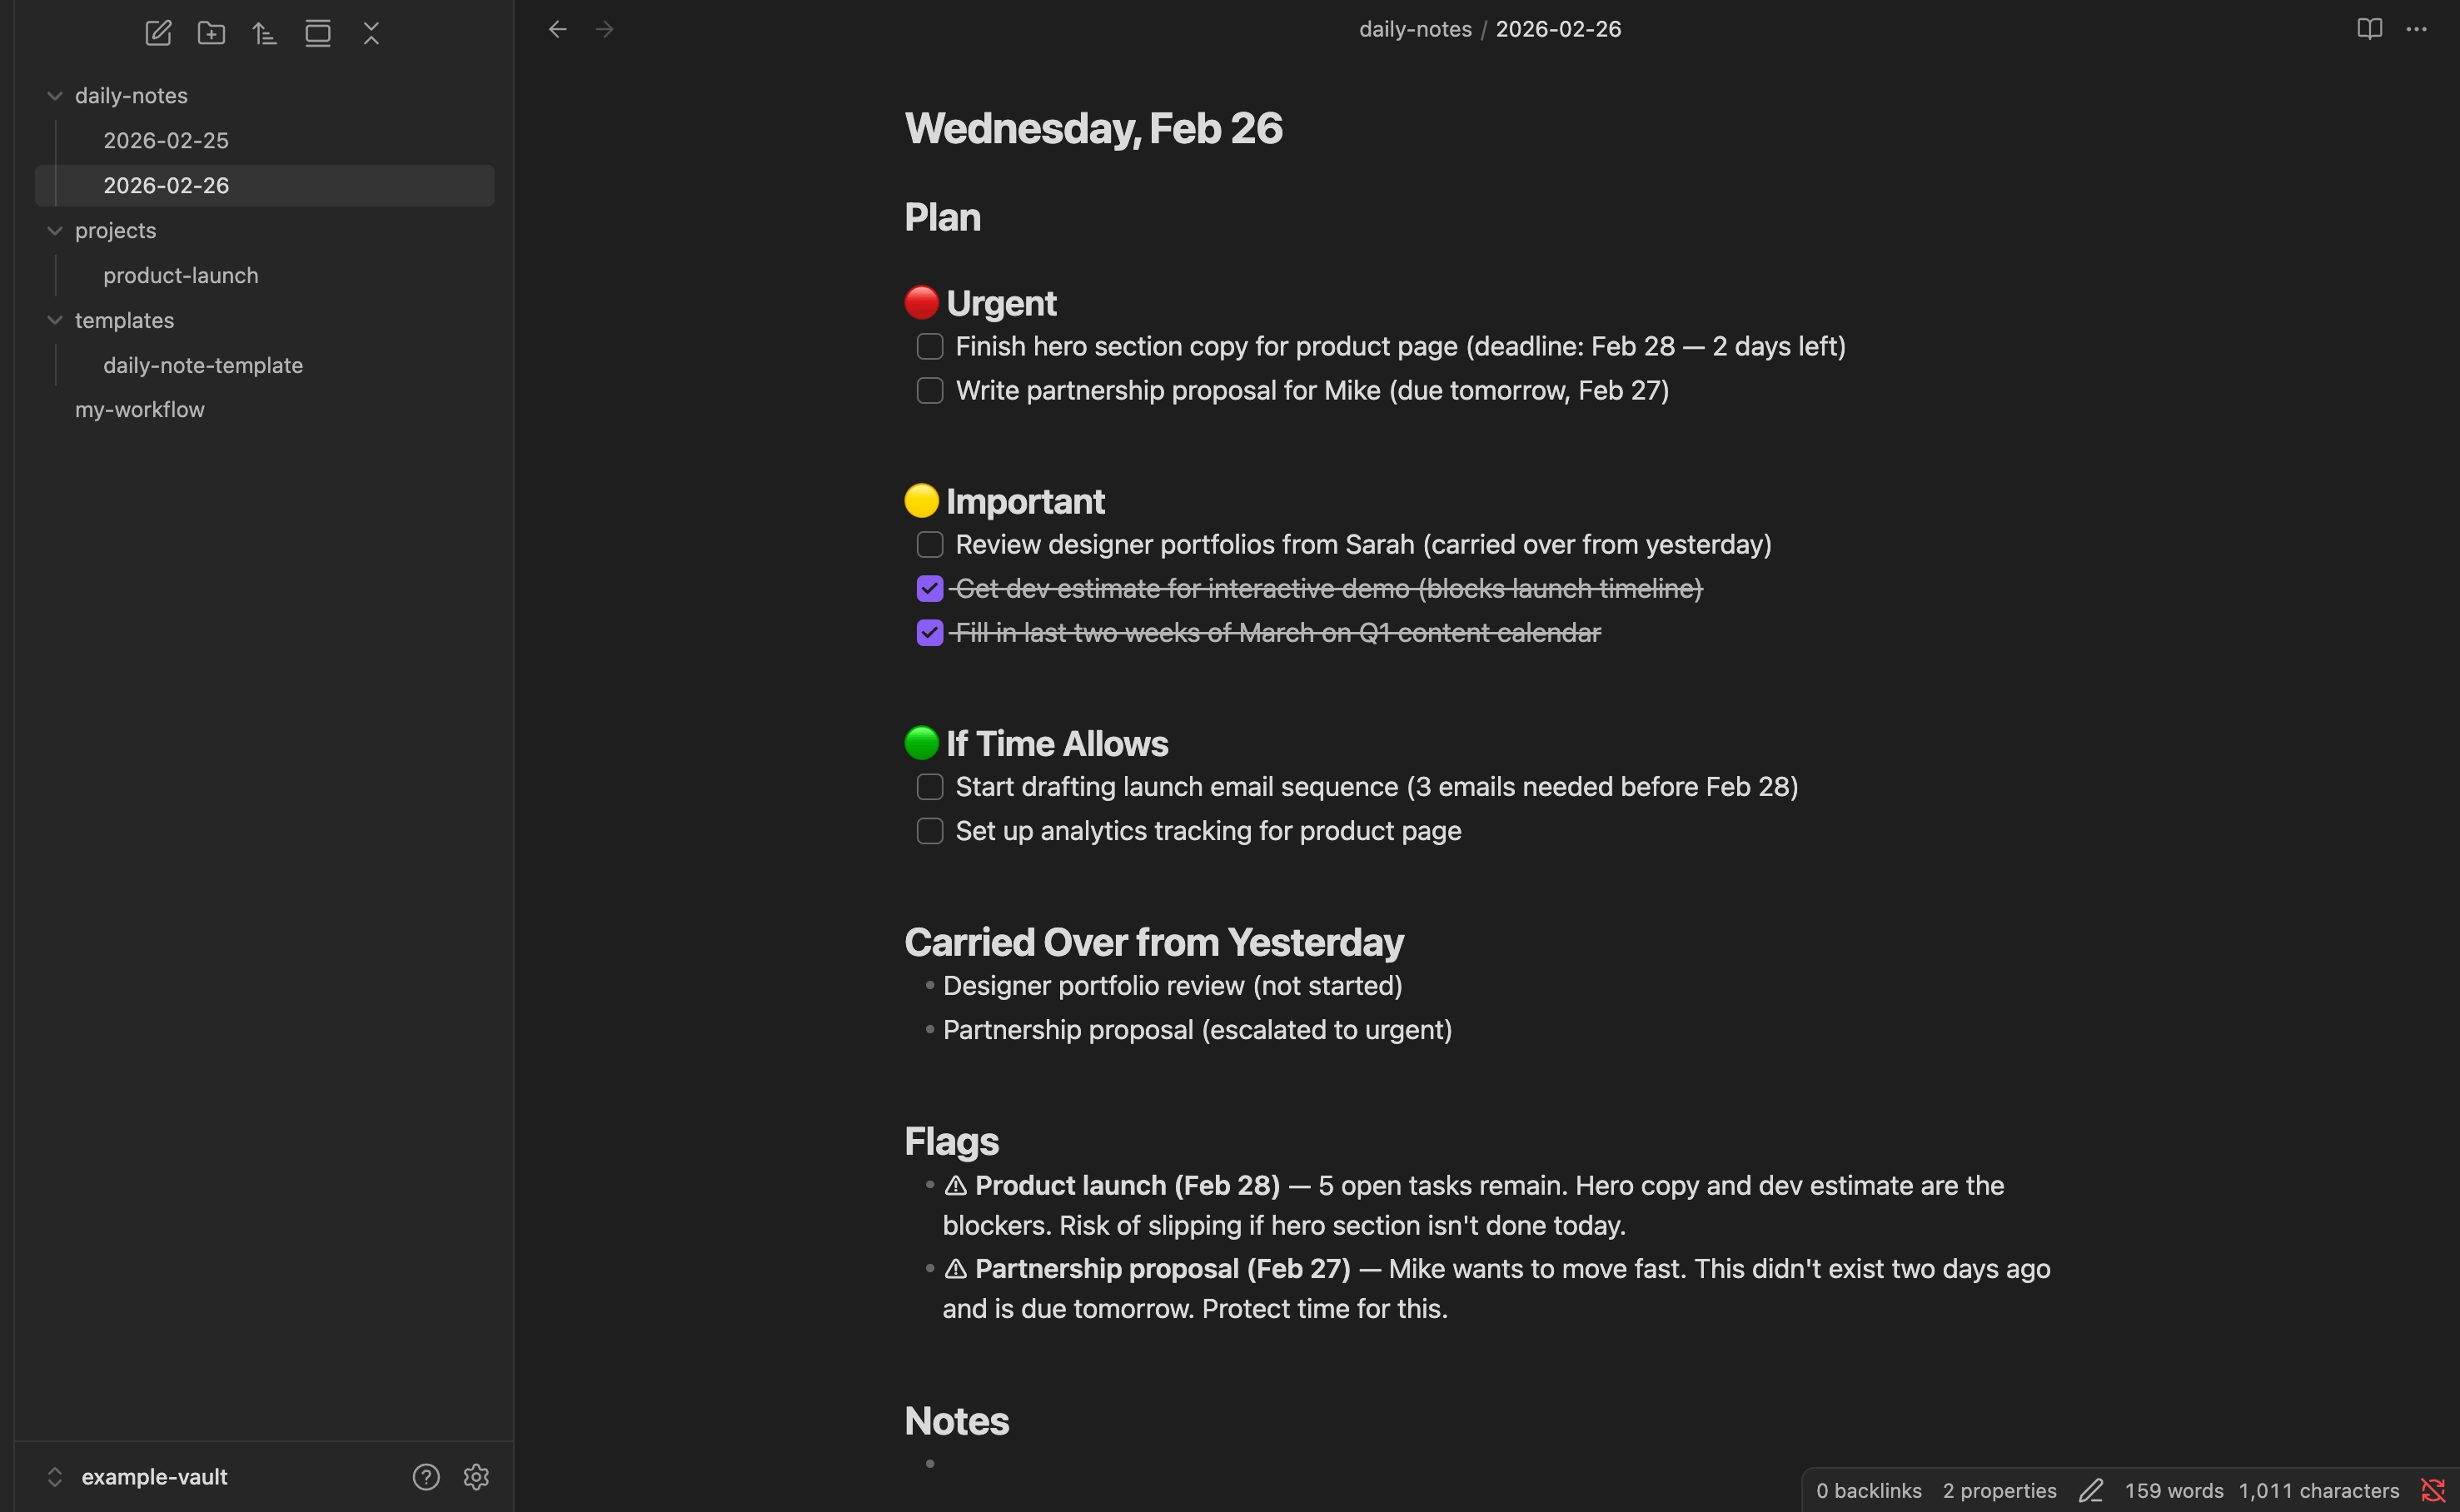
Task: Collapse the daily-notes folder
Action: click(x=55, y=95)
